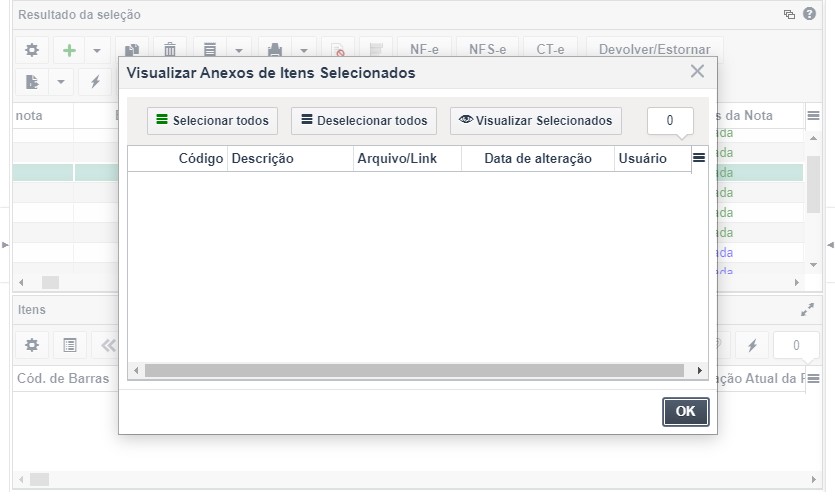
Task: Click dialog scrollbar left arrow
Action: coord(136,371)
